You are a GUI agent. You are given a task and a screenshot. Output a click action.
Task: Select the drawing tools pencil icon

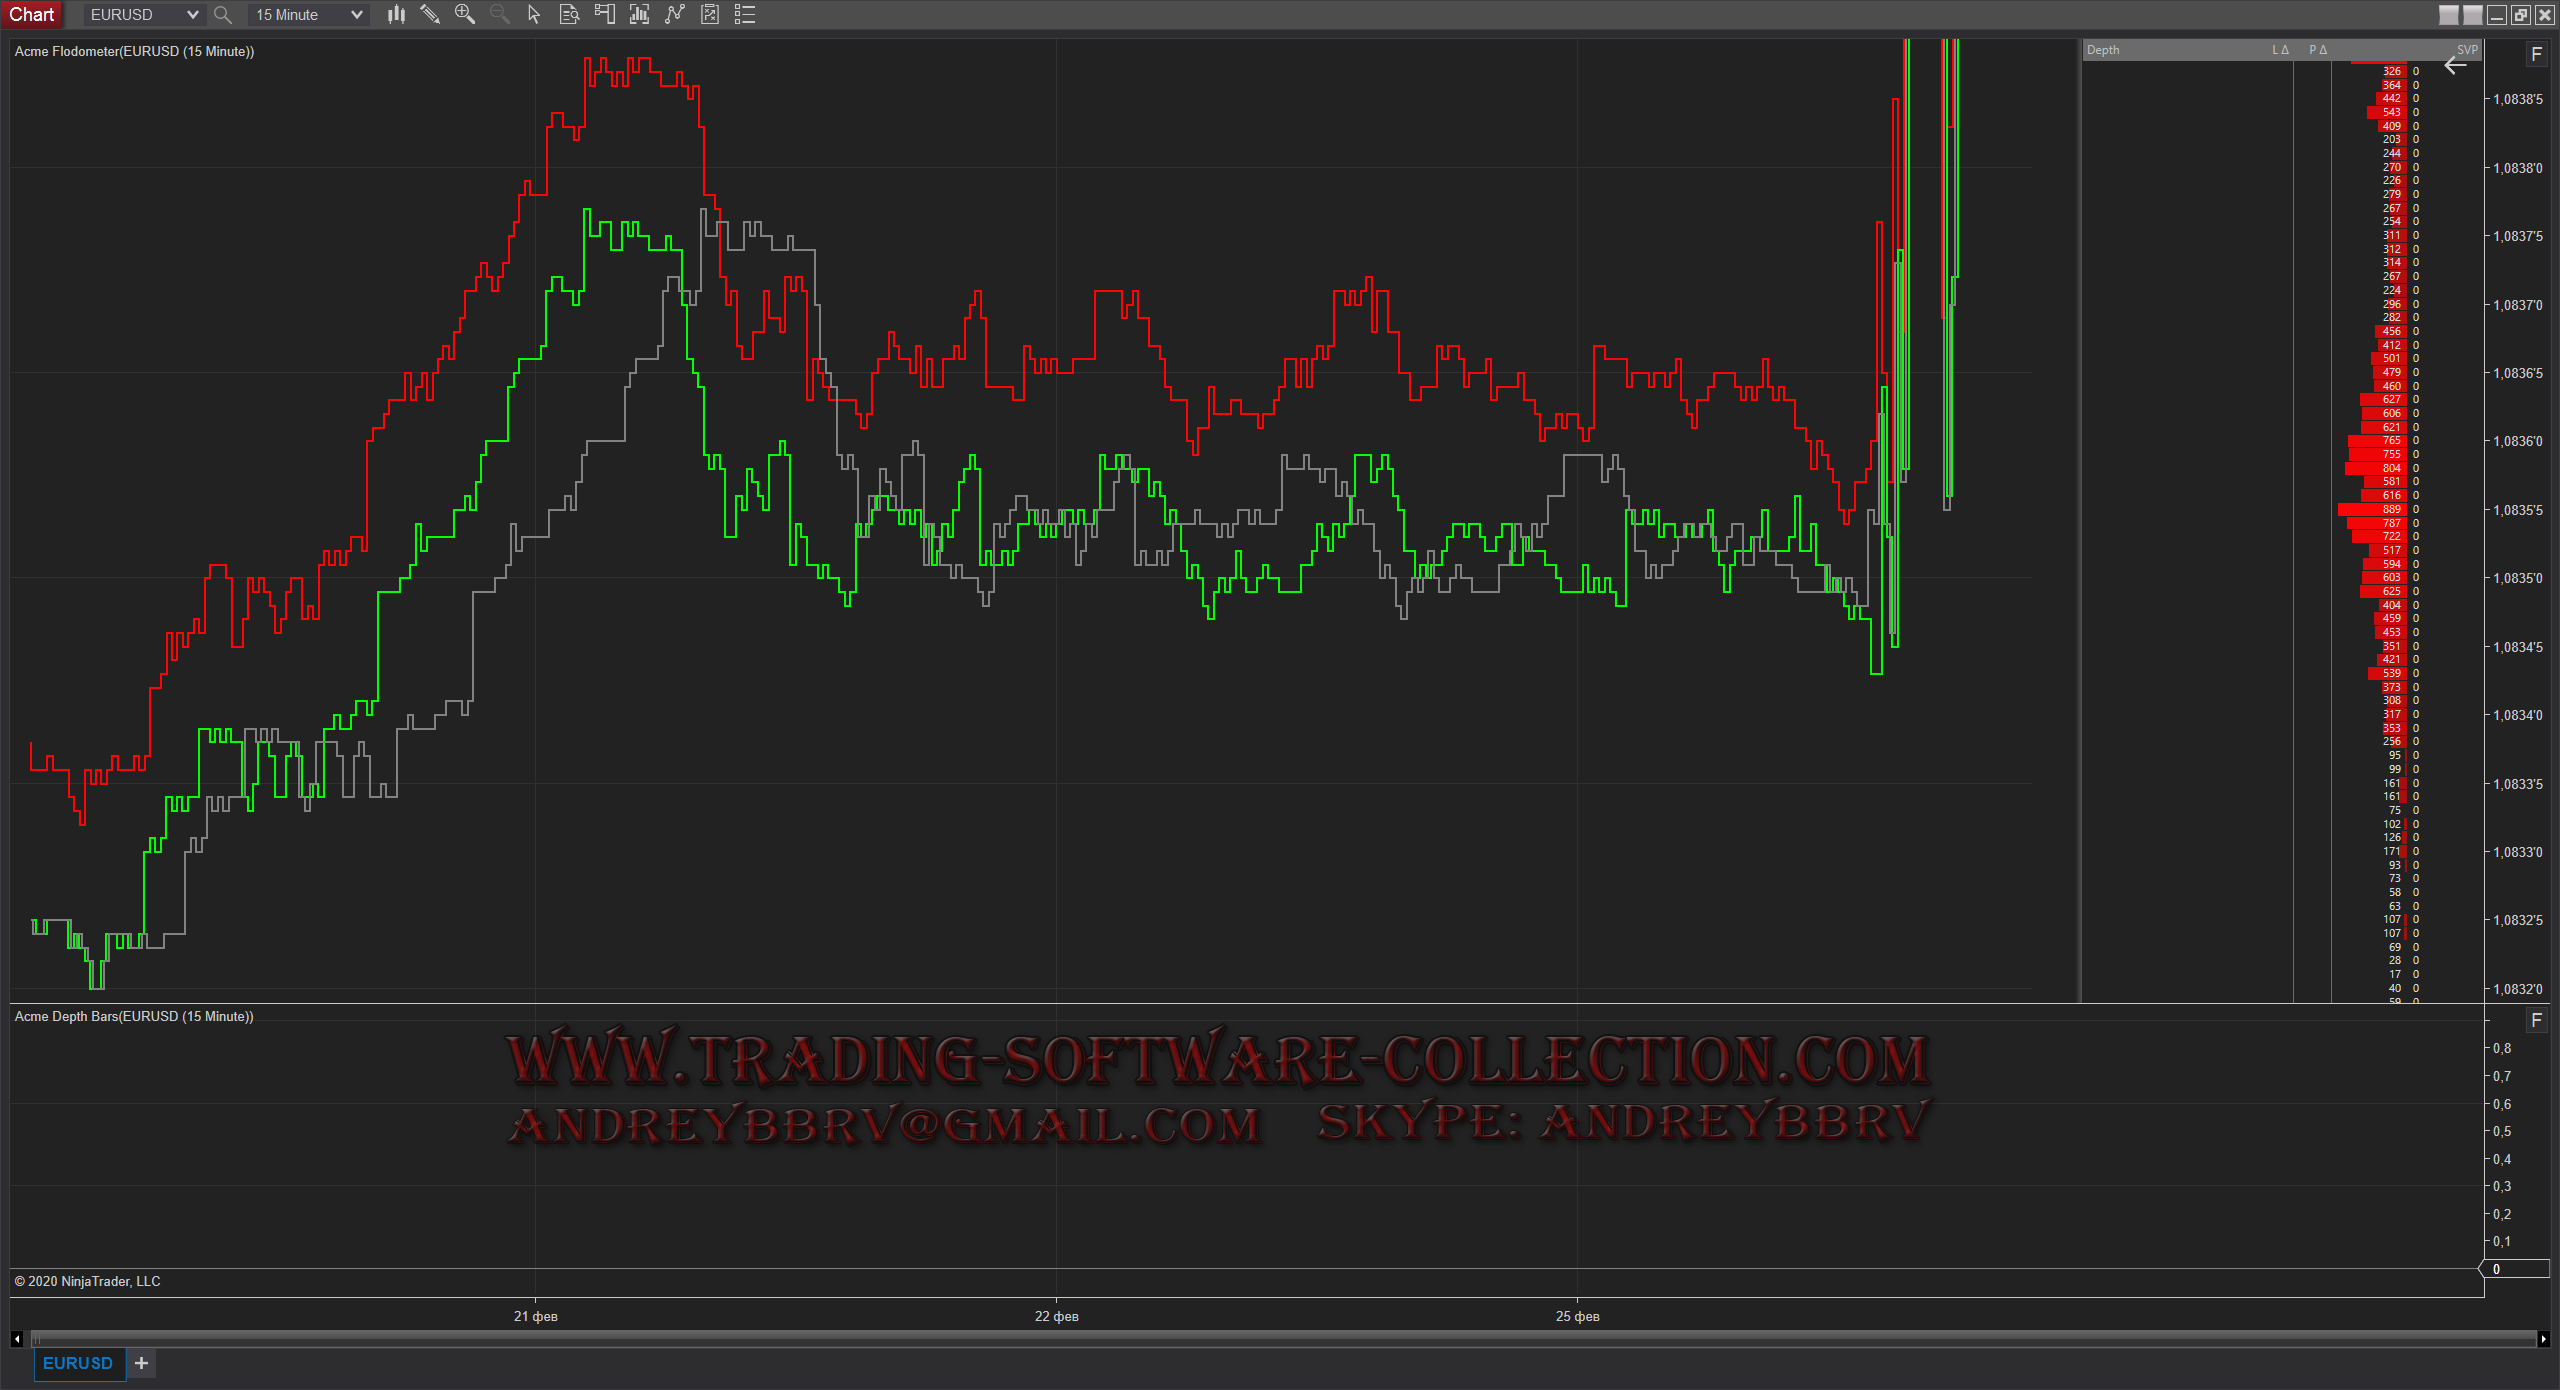(x=430, y=14)
